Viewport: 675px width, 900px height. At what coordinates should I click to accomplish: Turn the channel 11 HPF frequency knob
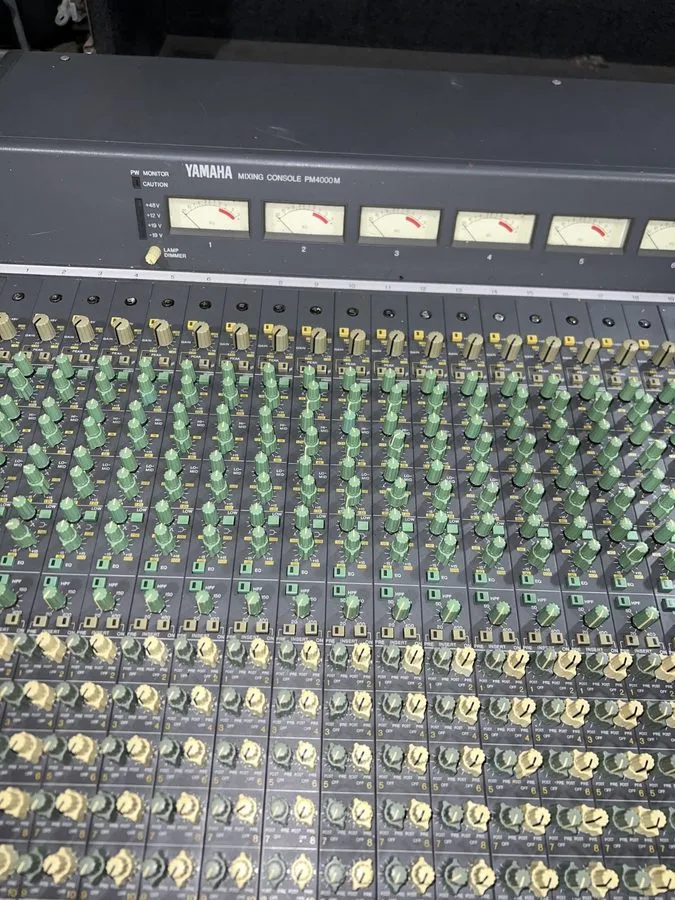[x=400, y=608]
